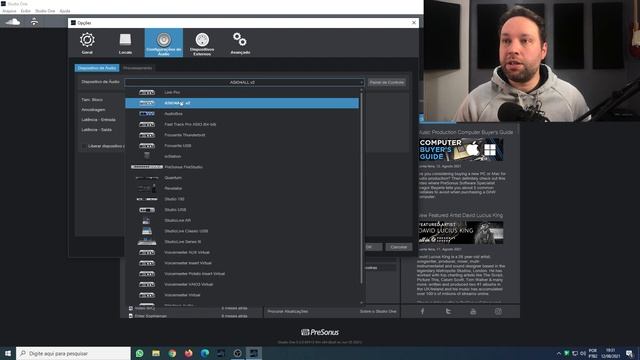Screen dimensions: 640x360
Task: Open the YouTube icon in news panel
Action: tap(473, 311)
